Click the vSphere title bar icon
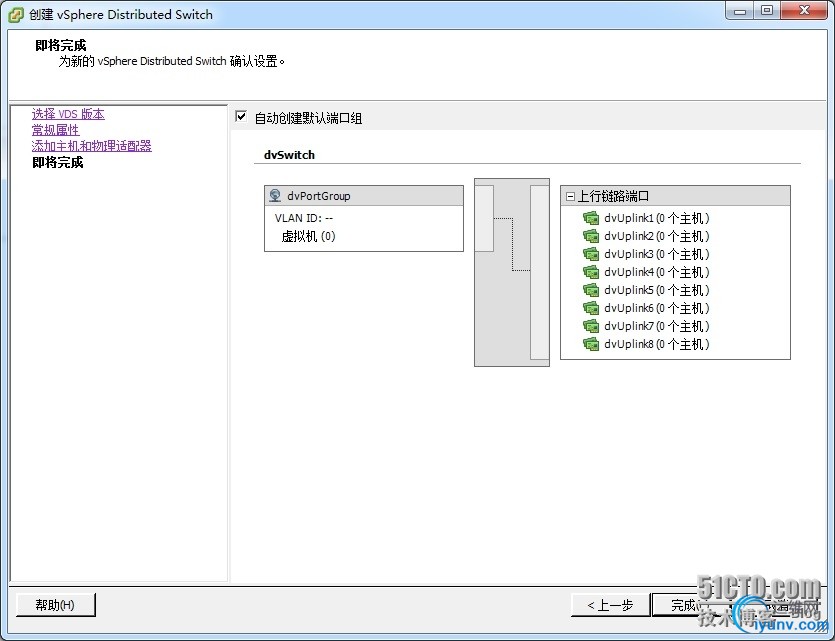 [x=16, y=15]
